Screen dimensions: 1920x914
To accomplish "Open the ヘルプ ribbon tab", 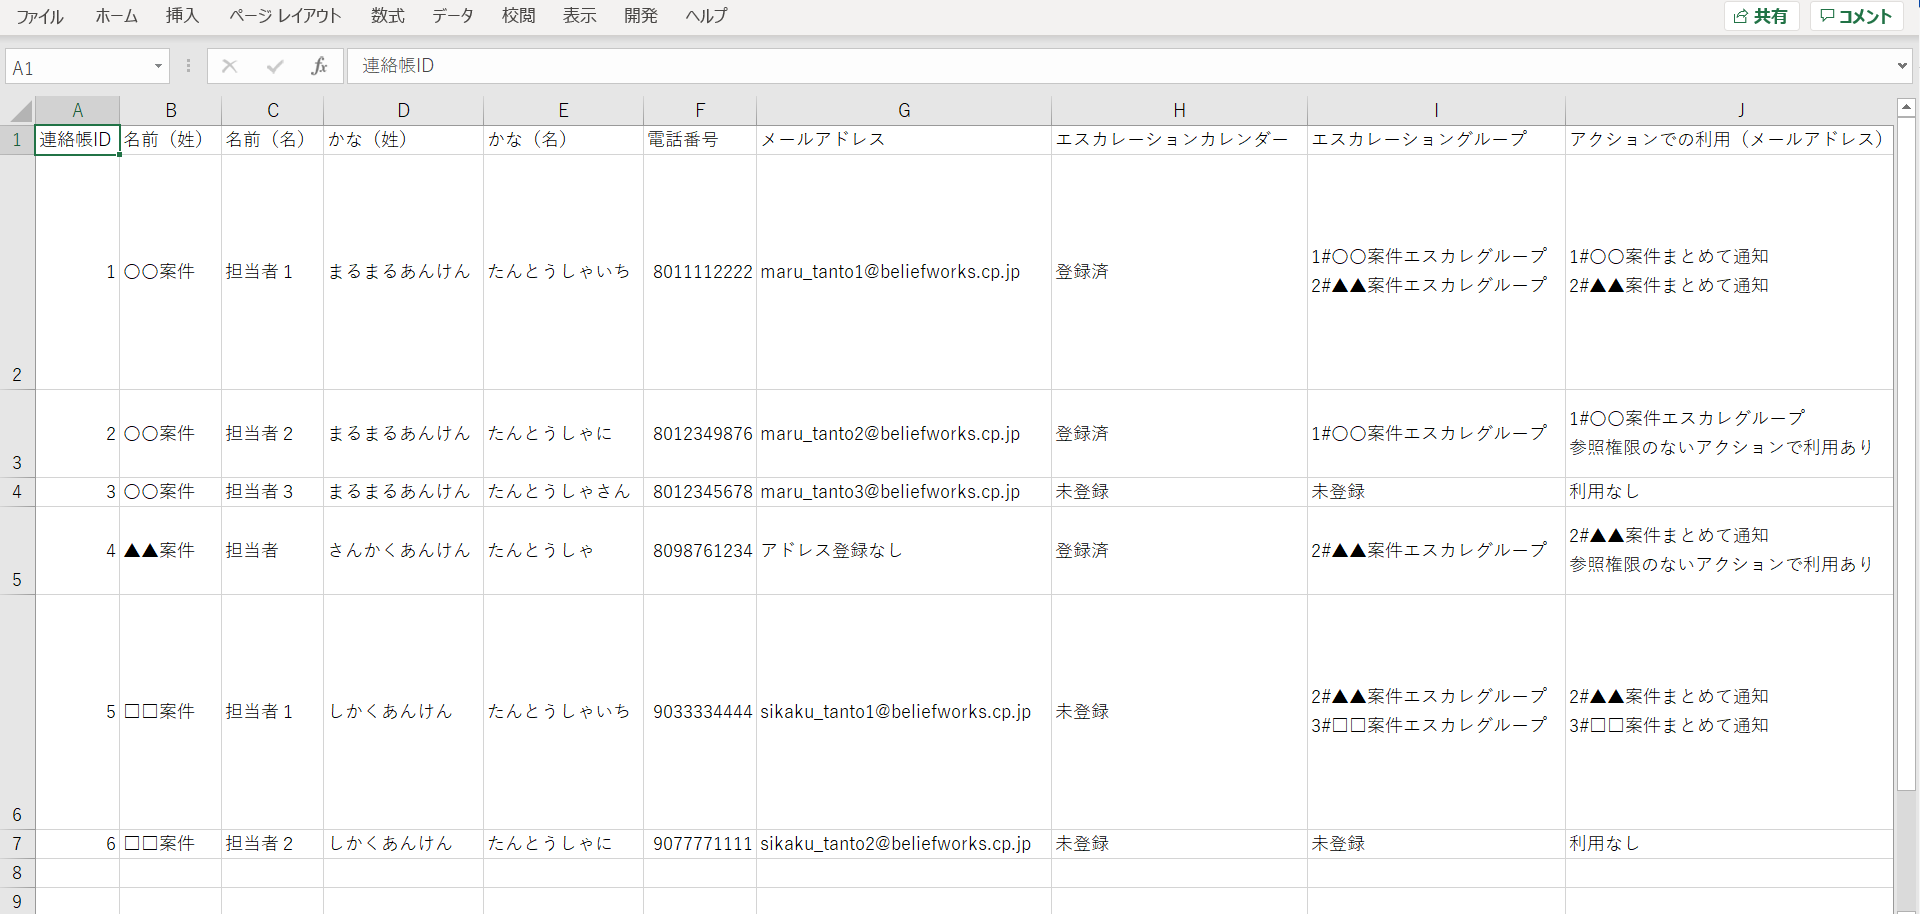I will [707, 16].
